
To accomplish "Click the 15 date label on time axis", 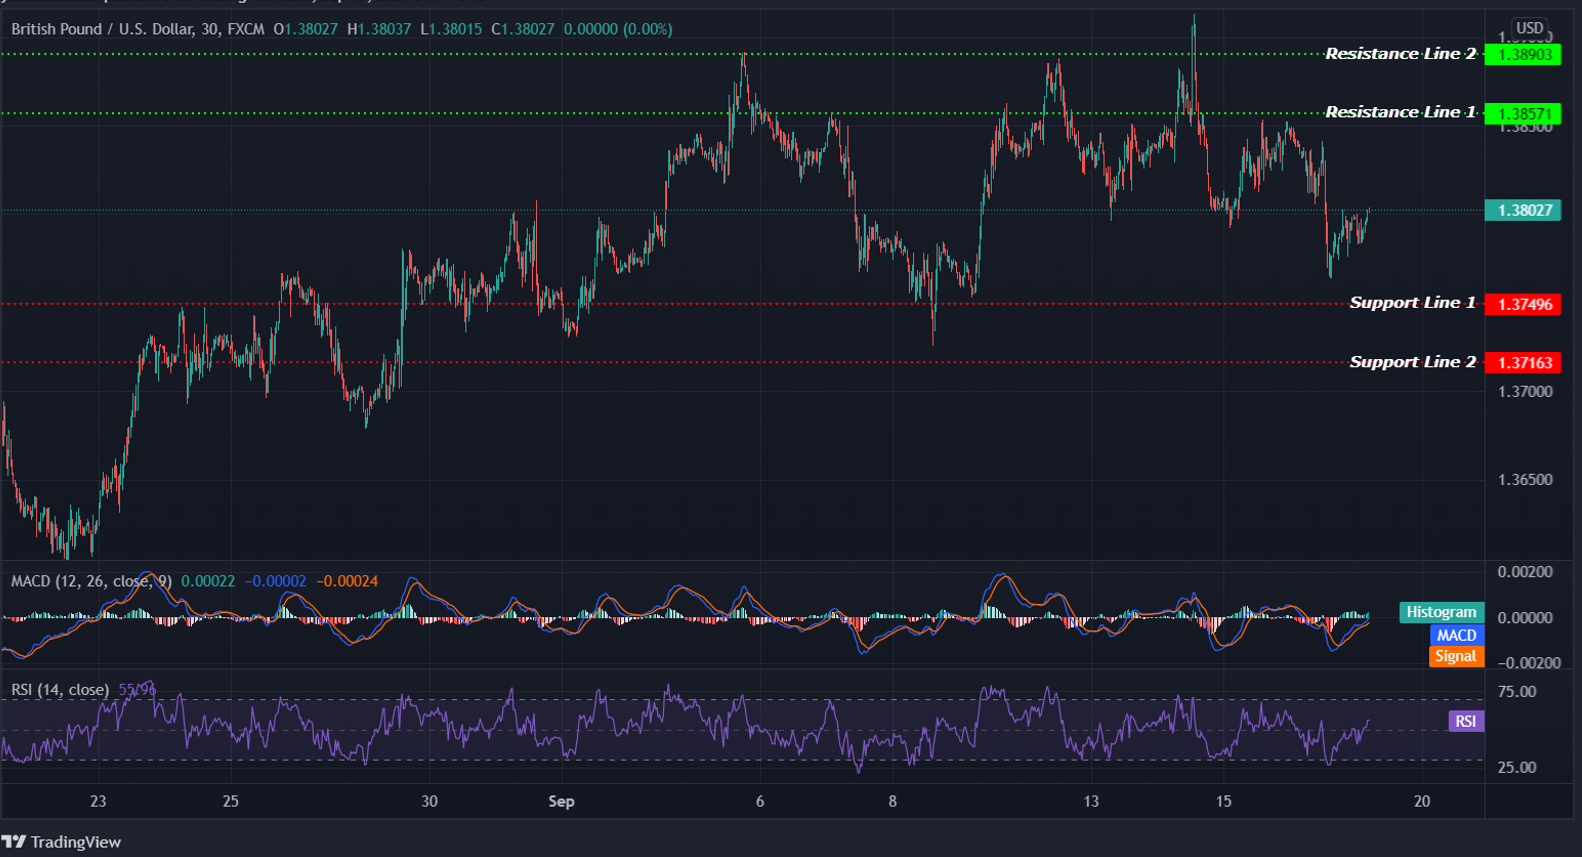I will pos(1223,801).
